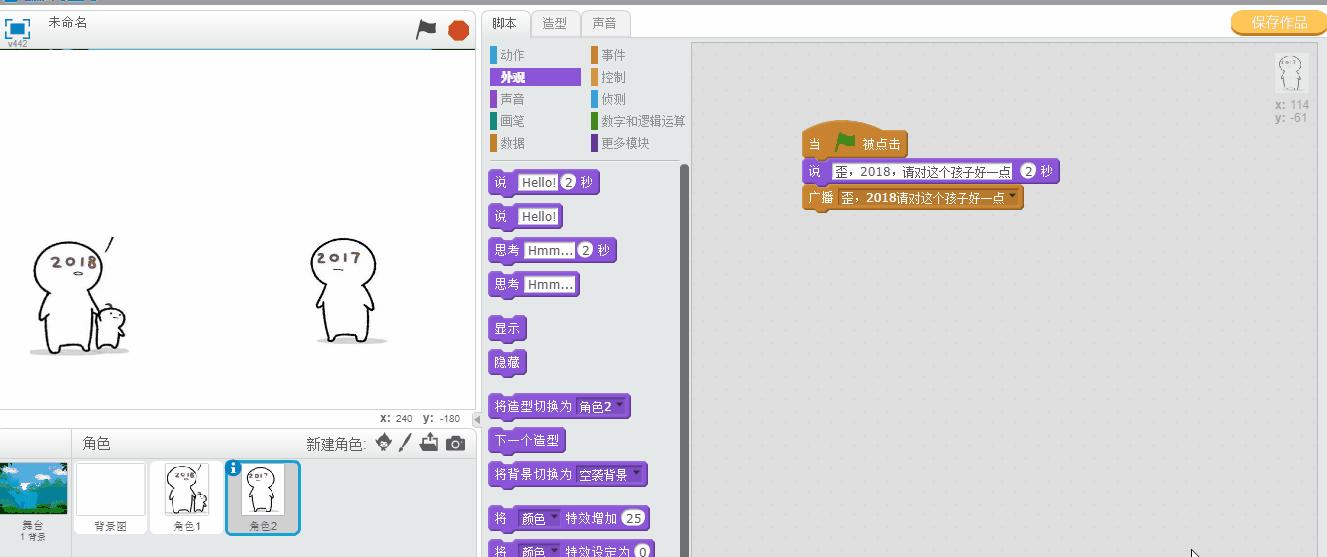Viewport: 1327px width, 557px height.
Task: Edit the 2 seconds in script say block
Action: pyautogui.click(x=1027, y=172)
